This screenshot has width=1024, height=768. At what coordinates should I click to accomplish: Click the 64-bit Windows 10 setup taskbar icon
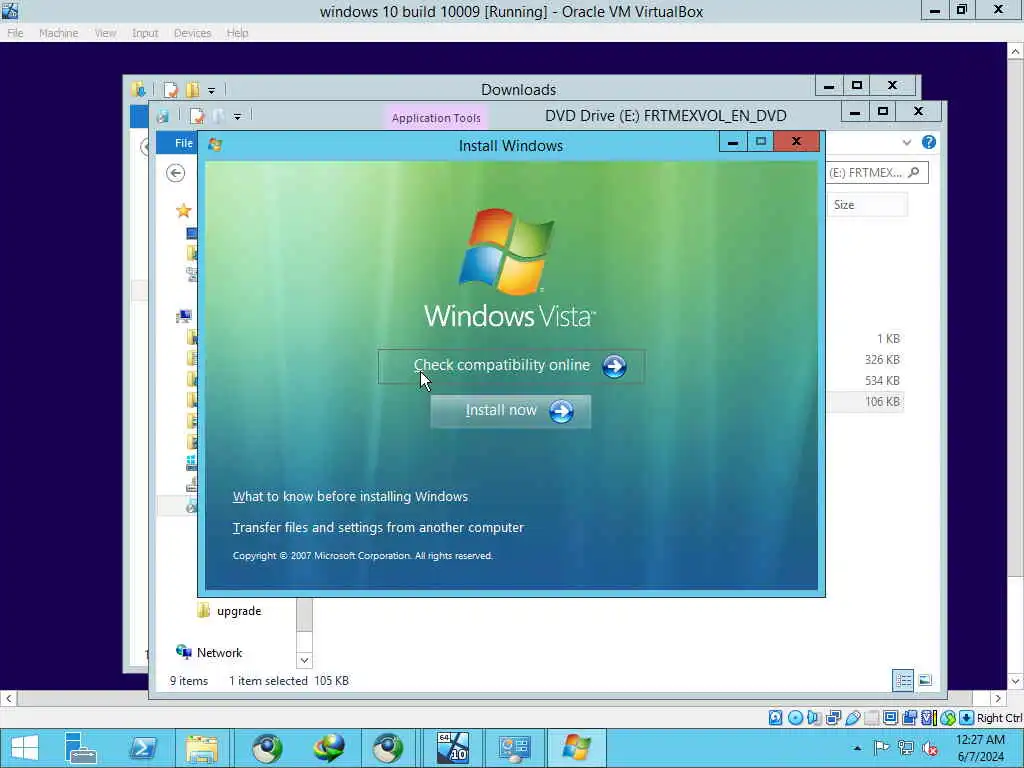pos(453,748)
